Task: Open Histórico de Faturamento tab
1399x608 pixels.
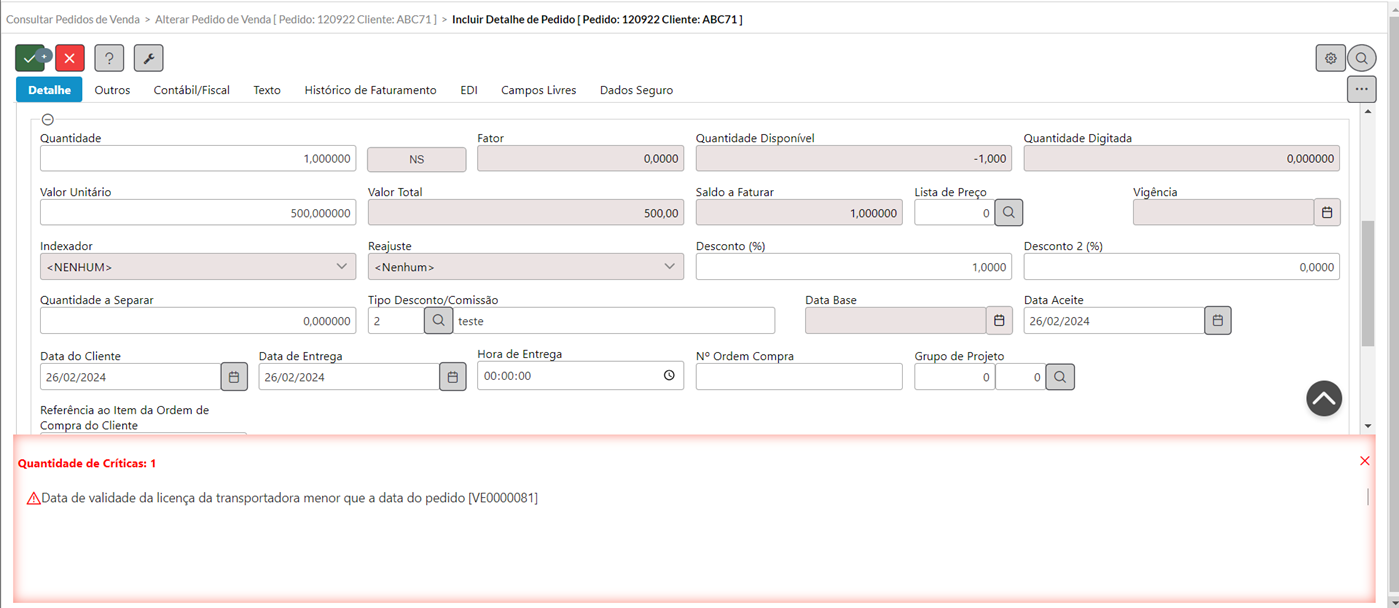Action: click(x=370, y=90)
